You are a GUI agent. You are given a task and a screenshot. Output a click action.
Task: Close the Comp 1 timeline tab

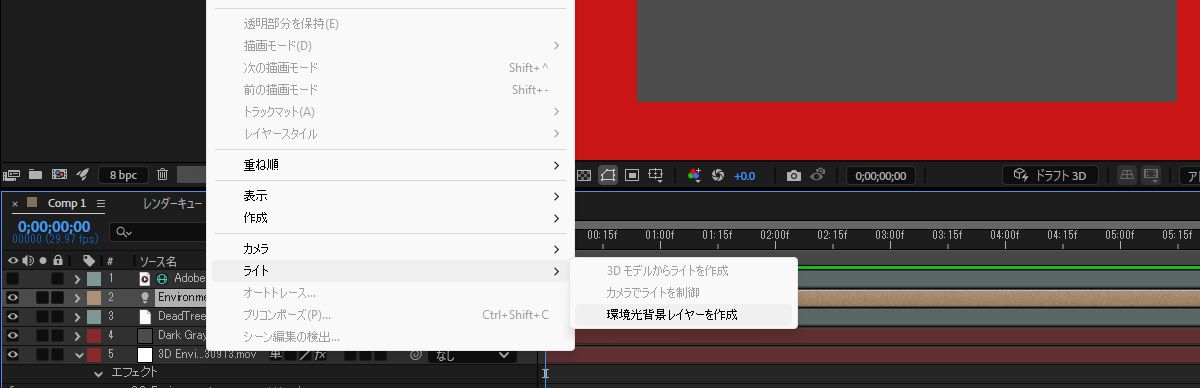(x=15, y=204)
